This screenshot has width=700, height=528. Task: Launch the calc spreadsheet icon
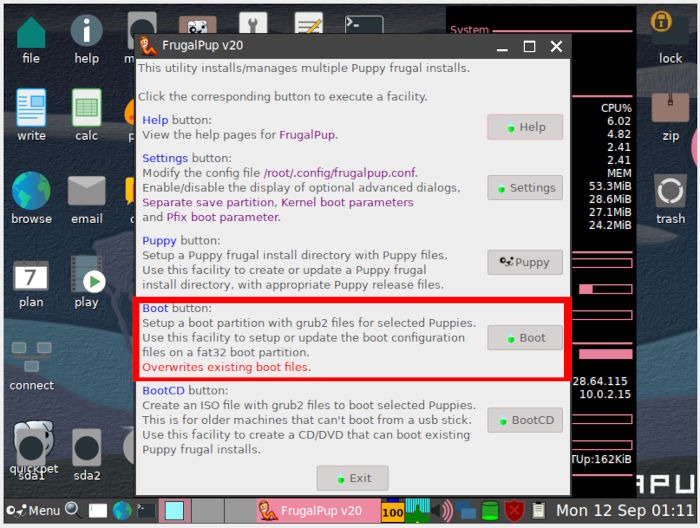86,108
